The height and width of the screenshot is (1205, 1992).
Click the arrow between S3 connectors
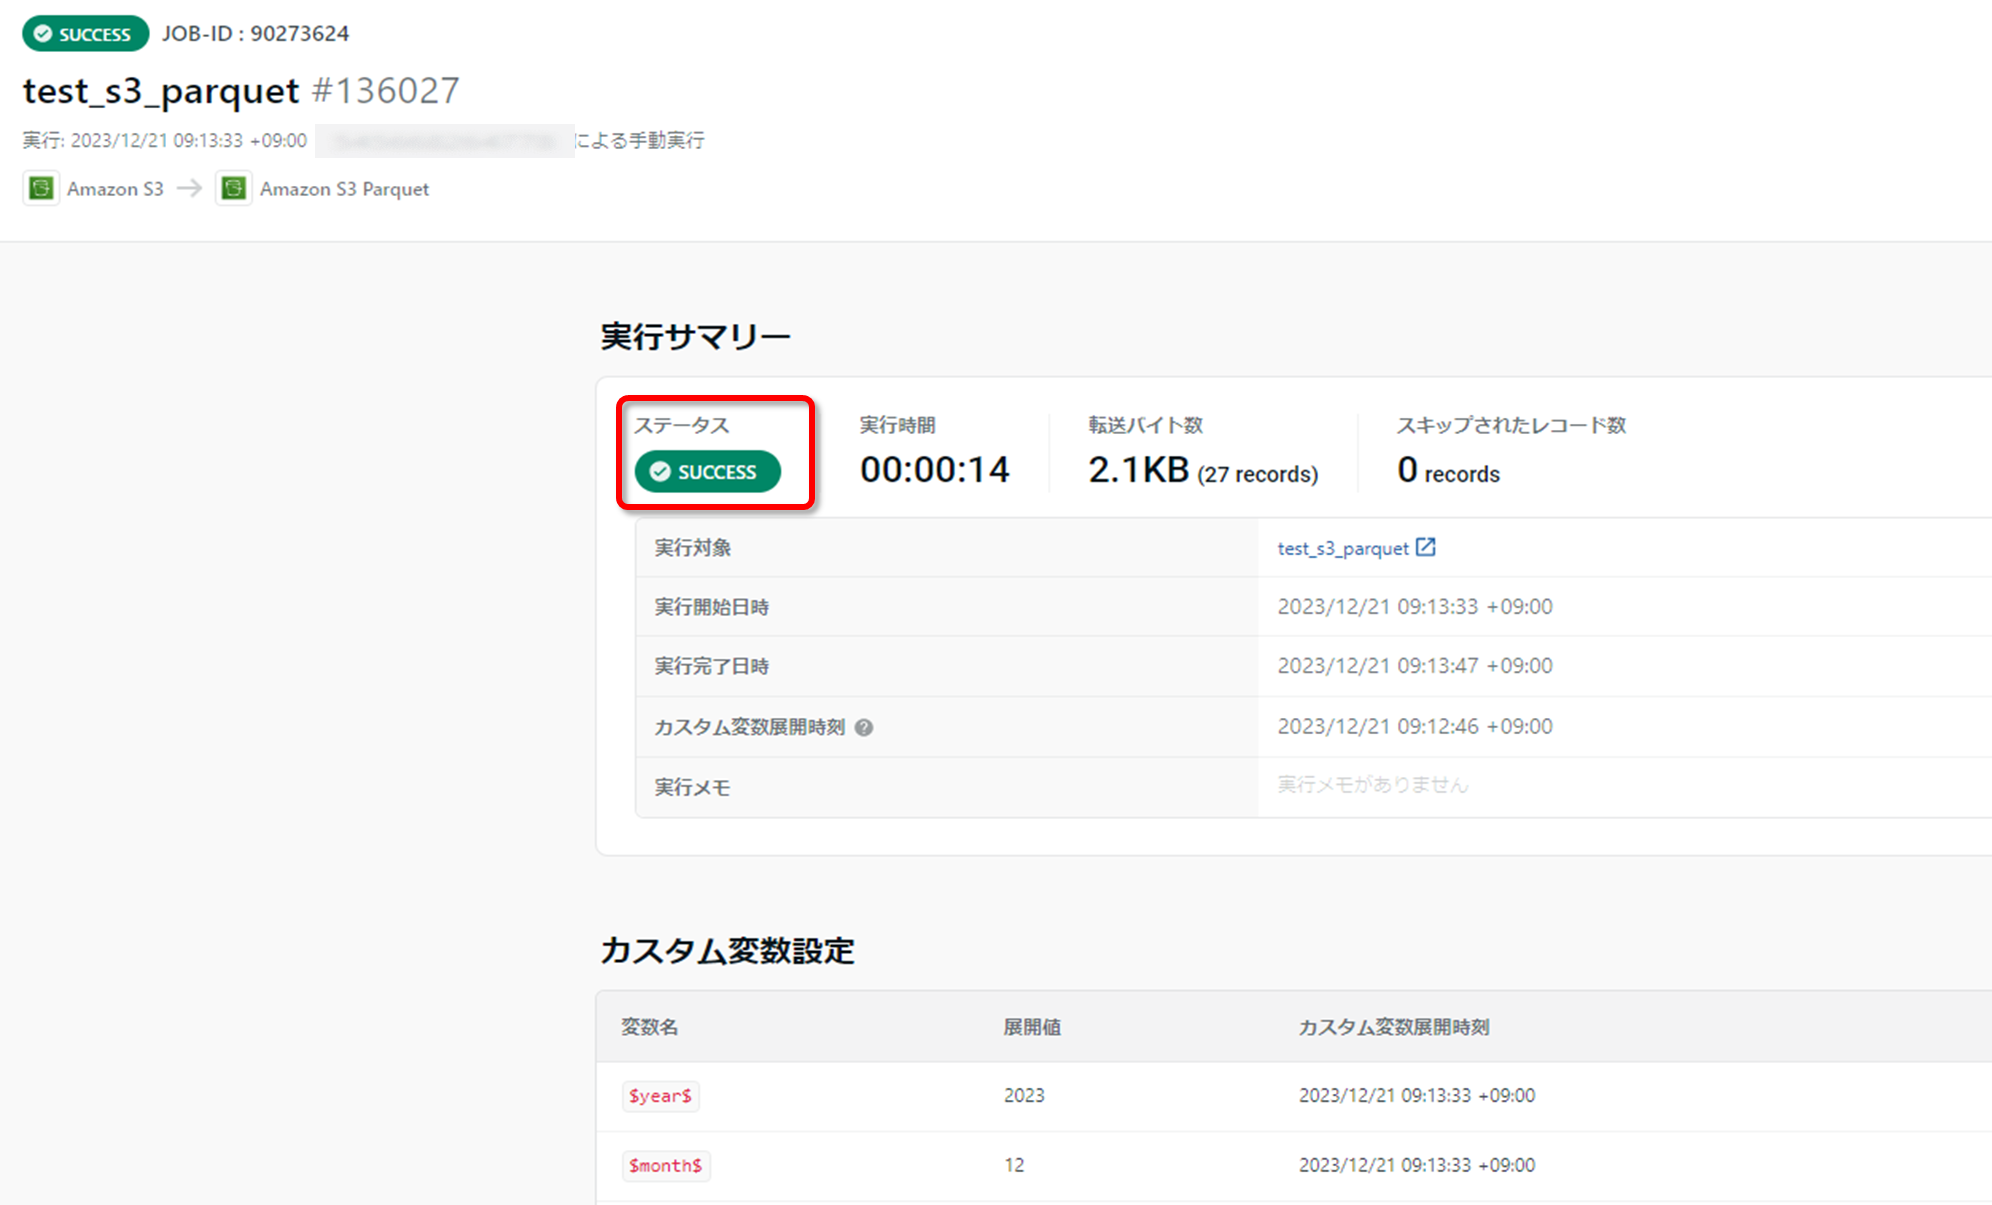pyautogui.click(x=189, y=188)
